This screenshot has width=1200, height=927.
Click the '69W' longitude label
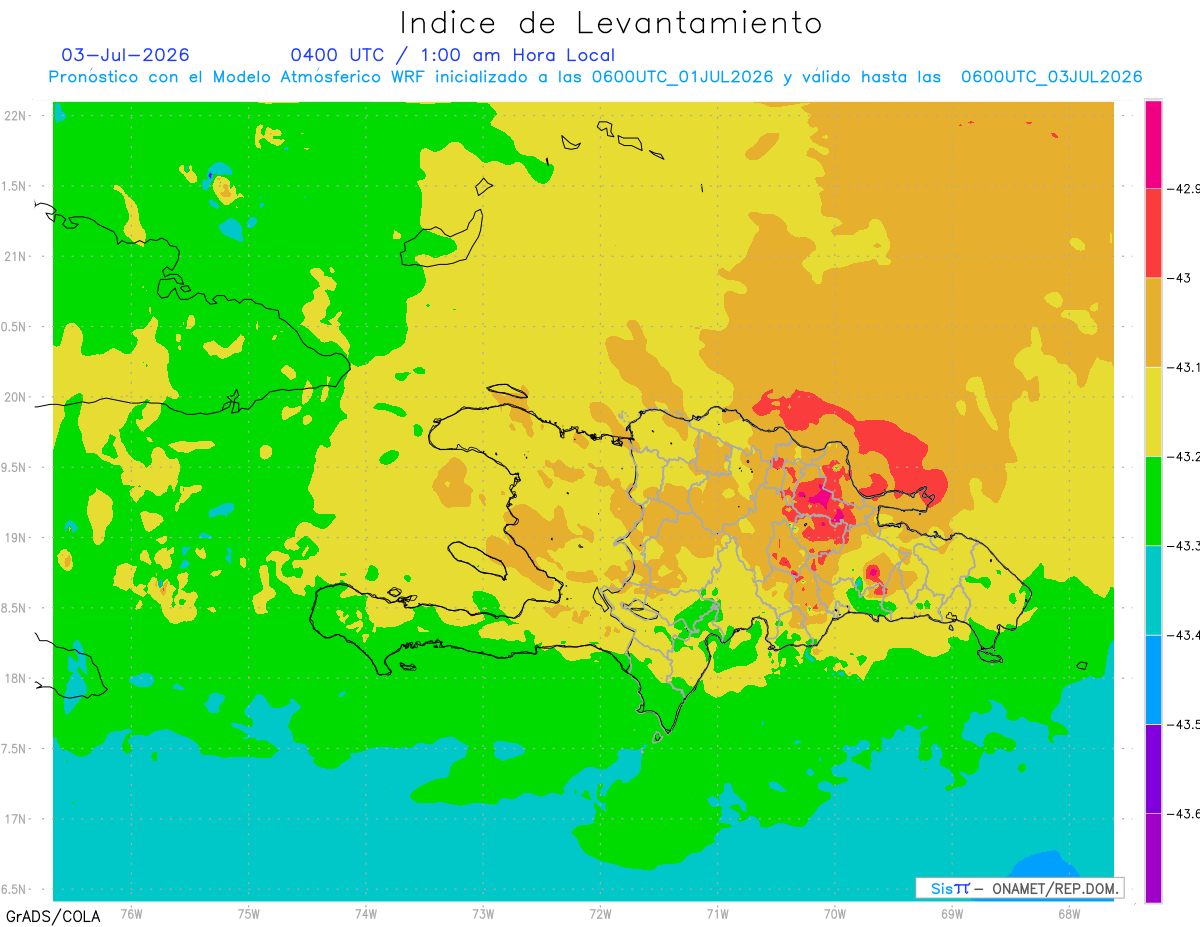[x=952, y=913]
